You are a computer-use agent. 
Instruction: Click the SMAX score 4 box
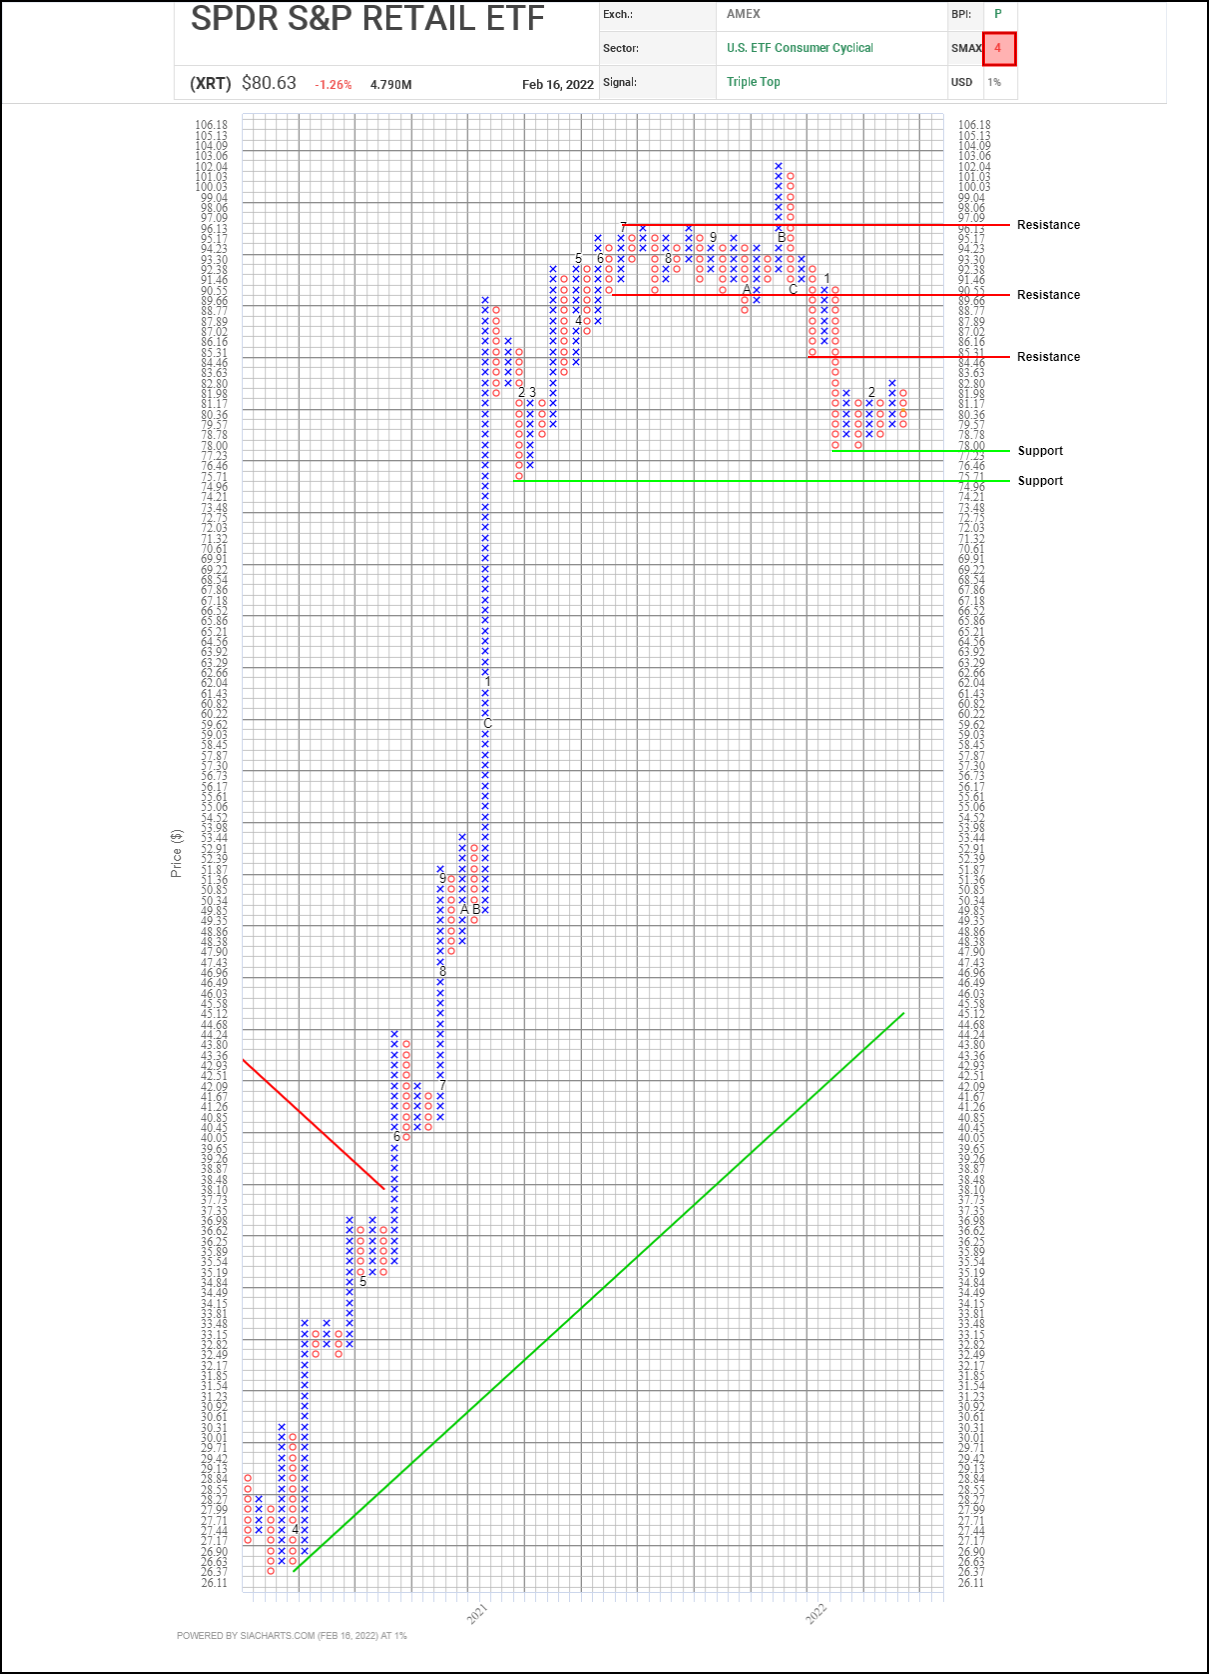pyautogui.click(x=999, y=48)
